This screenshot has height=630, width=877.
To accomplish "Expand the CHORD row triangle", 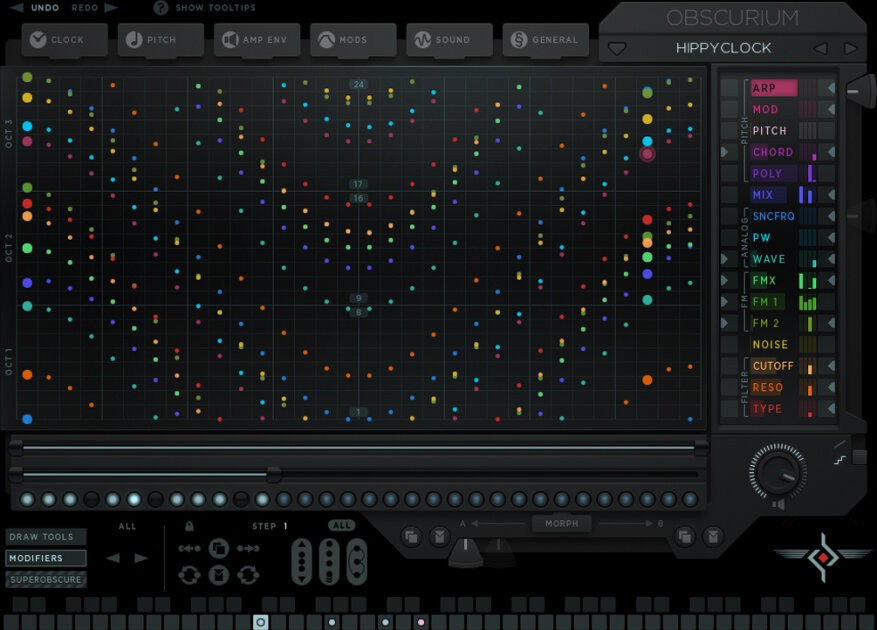I will 724,152.
